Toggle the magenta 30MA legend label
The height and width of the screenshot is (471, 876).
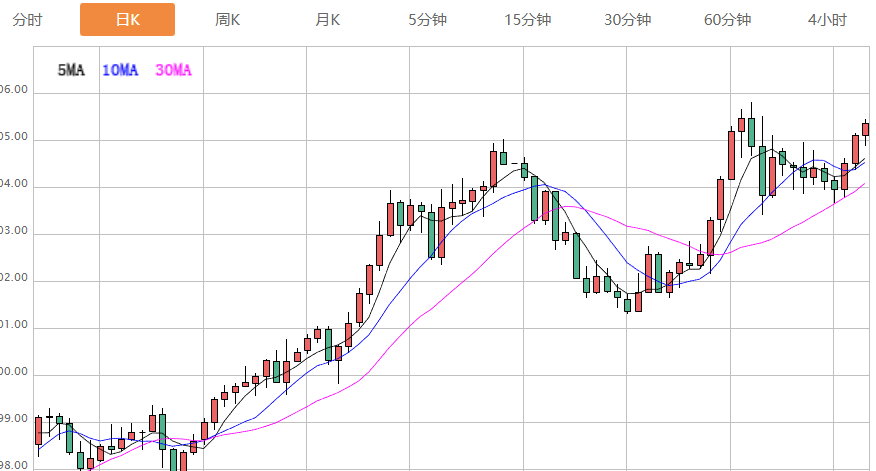tap(173, 70)
